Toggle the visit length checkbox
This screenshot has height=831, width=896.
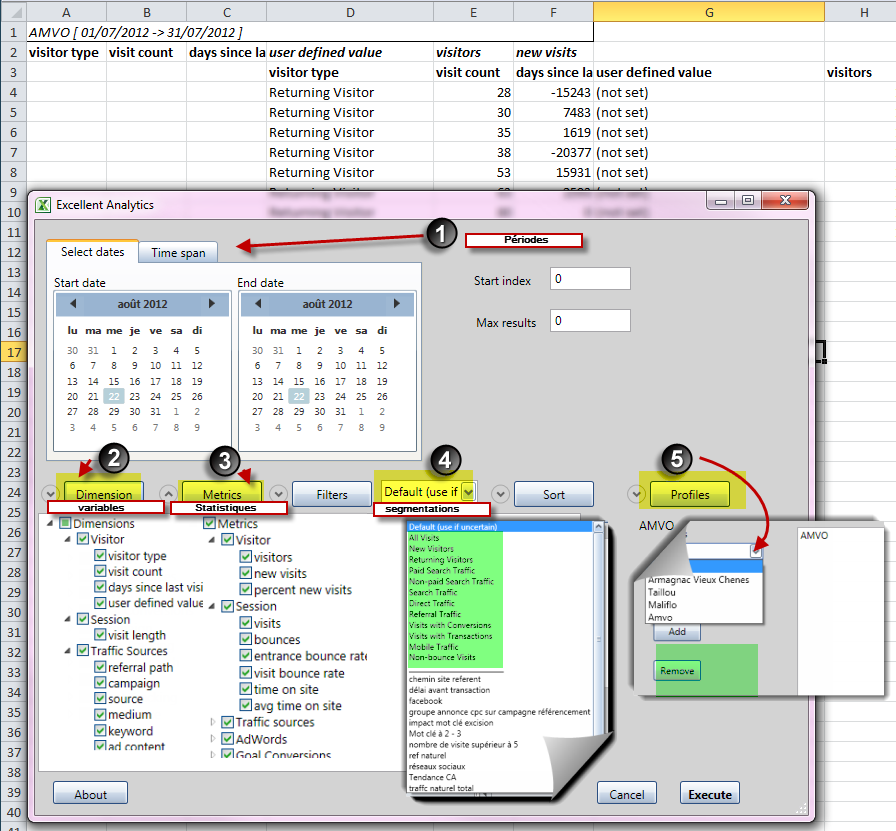point(100,635)
